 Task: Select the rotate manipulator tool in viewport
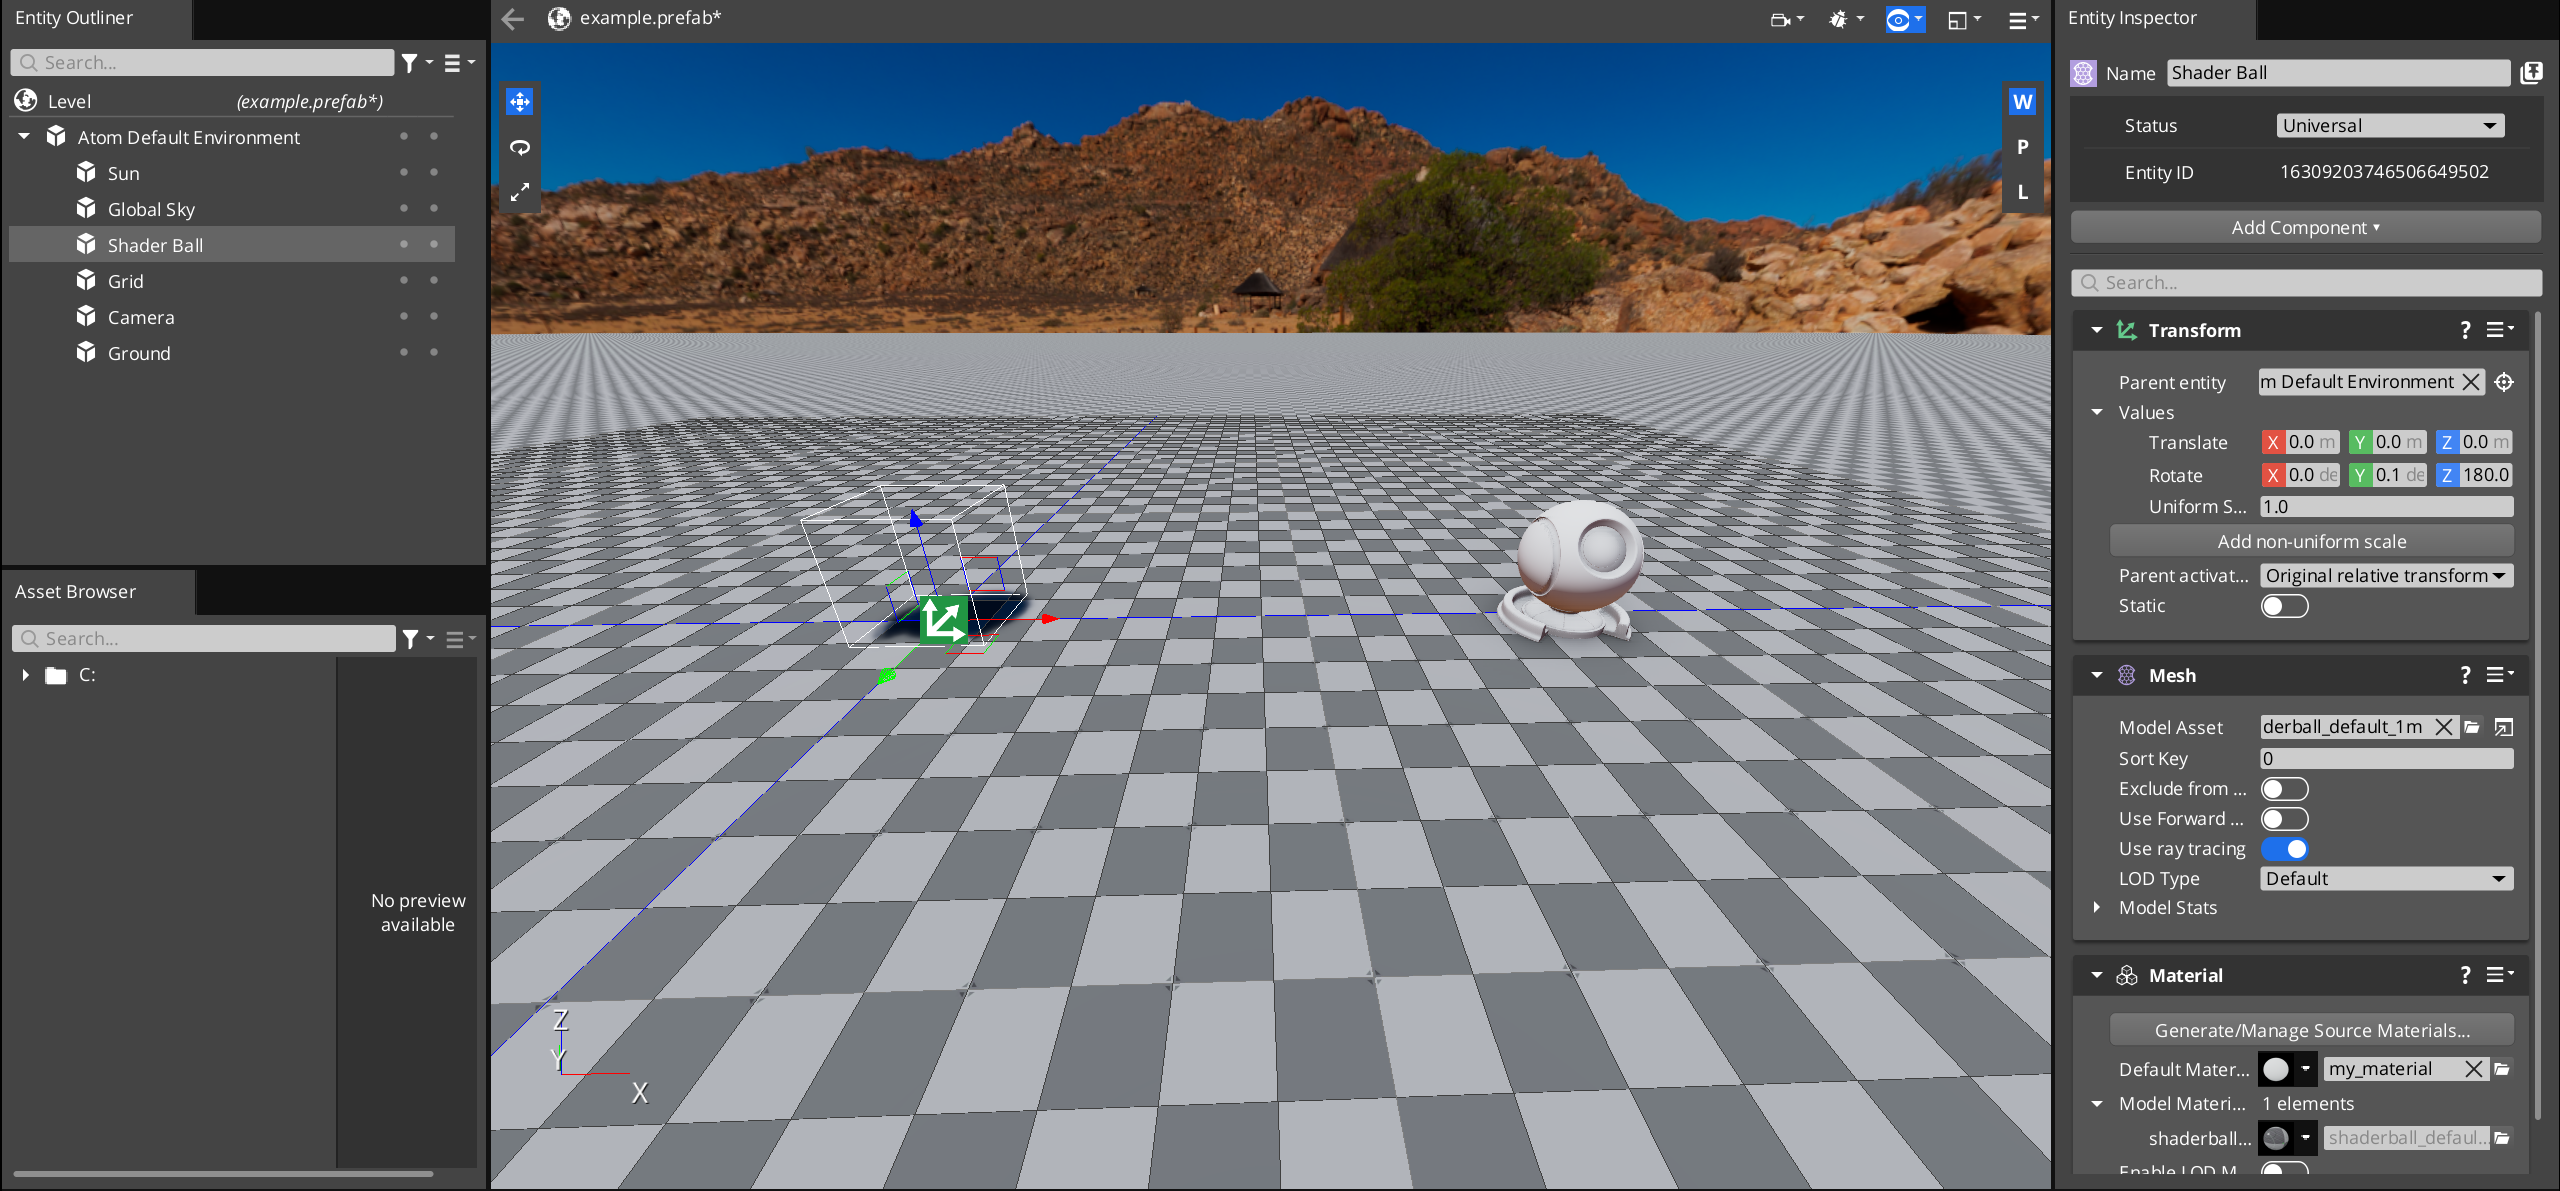tap(520, 147)
